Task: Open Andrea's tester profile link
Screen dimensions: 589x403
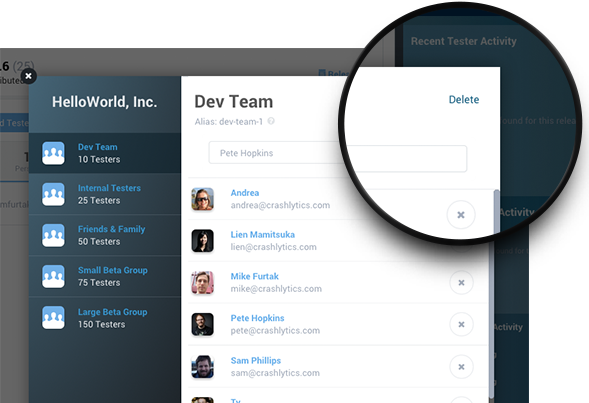Action: tap(245, 193)
